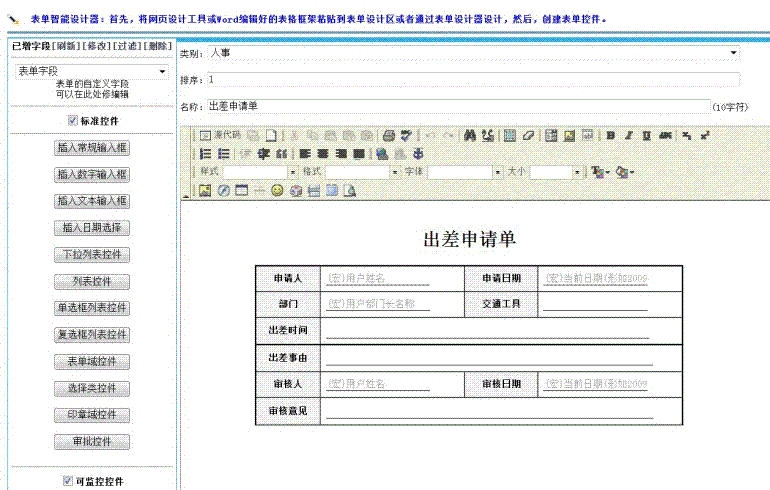Insert a smiley emoticon
770x490 pixels.
coord(277,191)
